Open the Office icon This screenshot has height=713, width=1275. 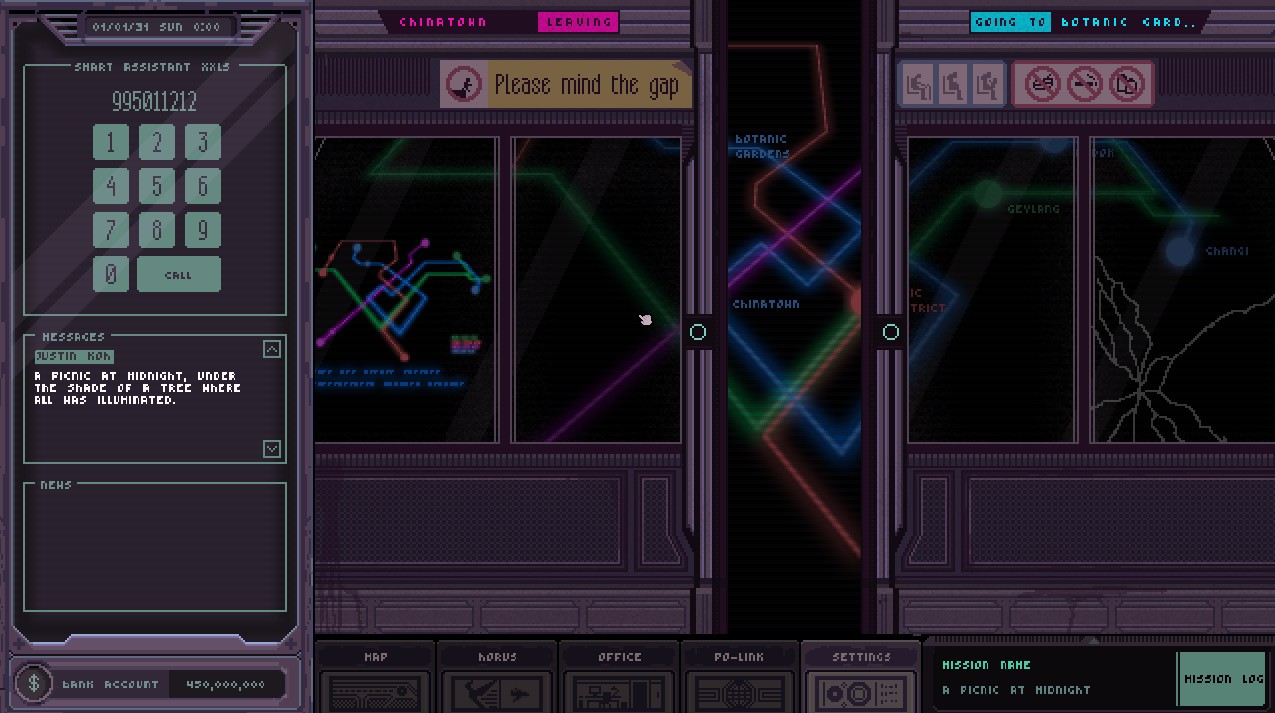tap(619, 692)
